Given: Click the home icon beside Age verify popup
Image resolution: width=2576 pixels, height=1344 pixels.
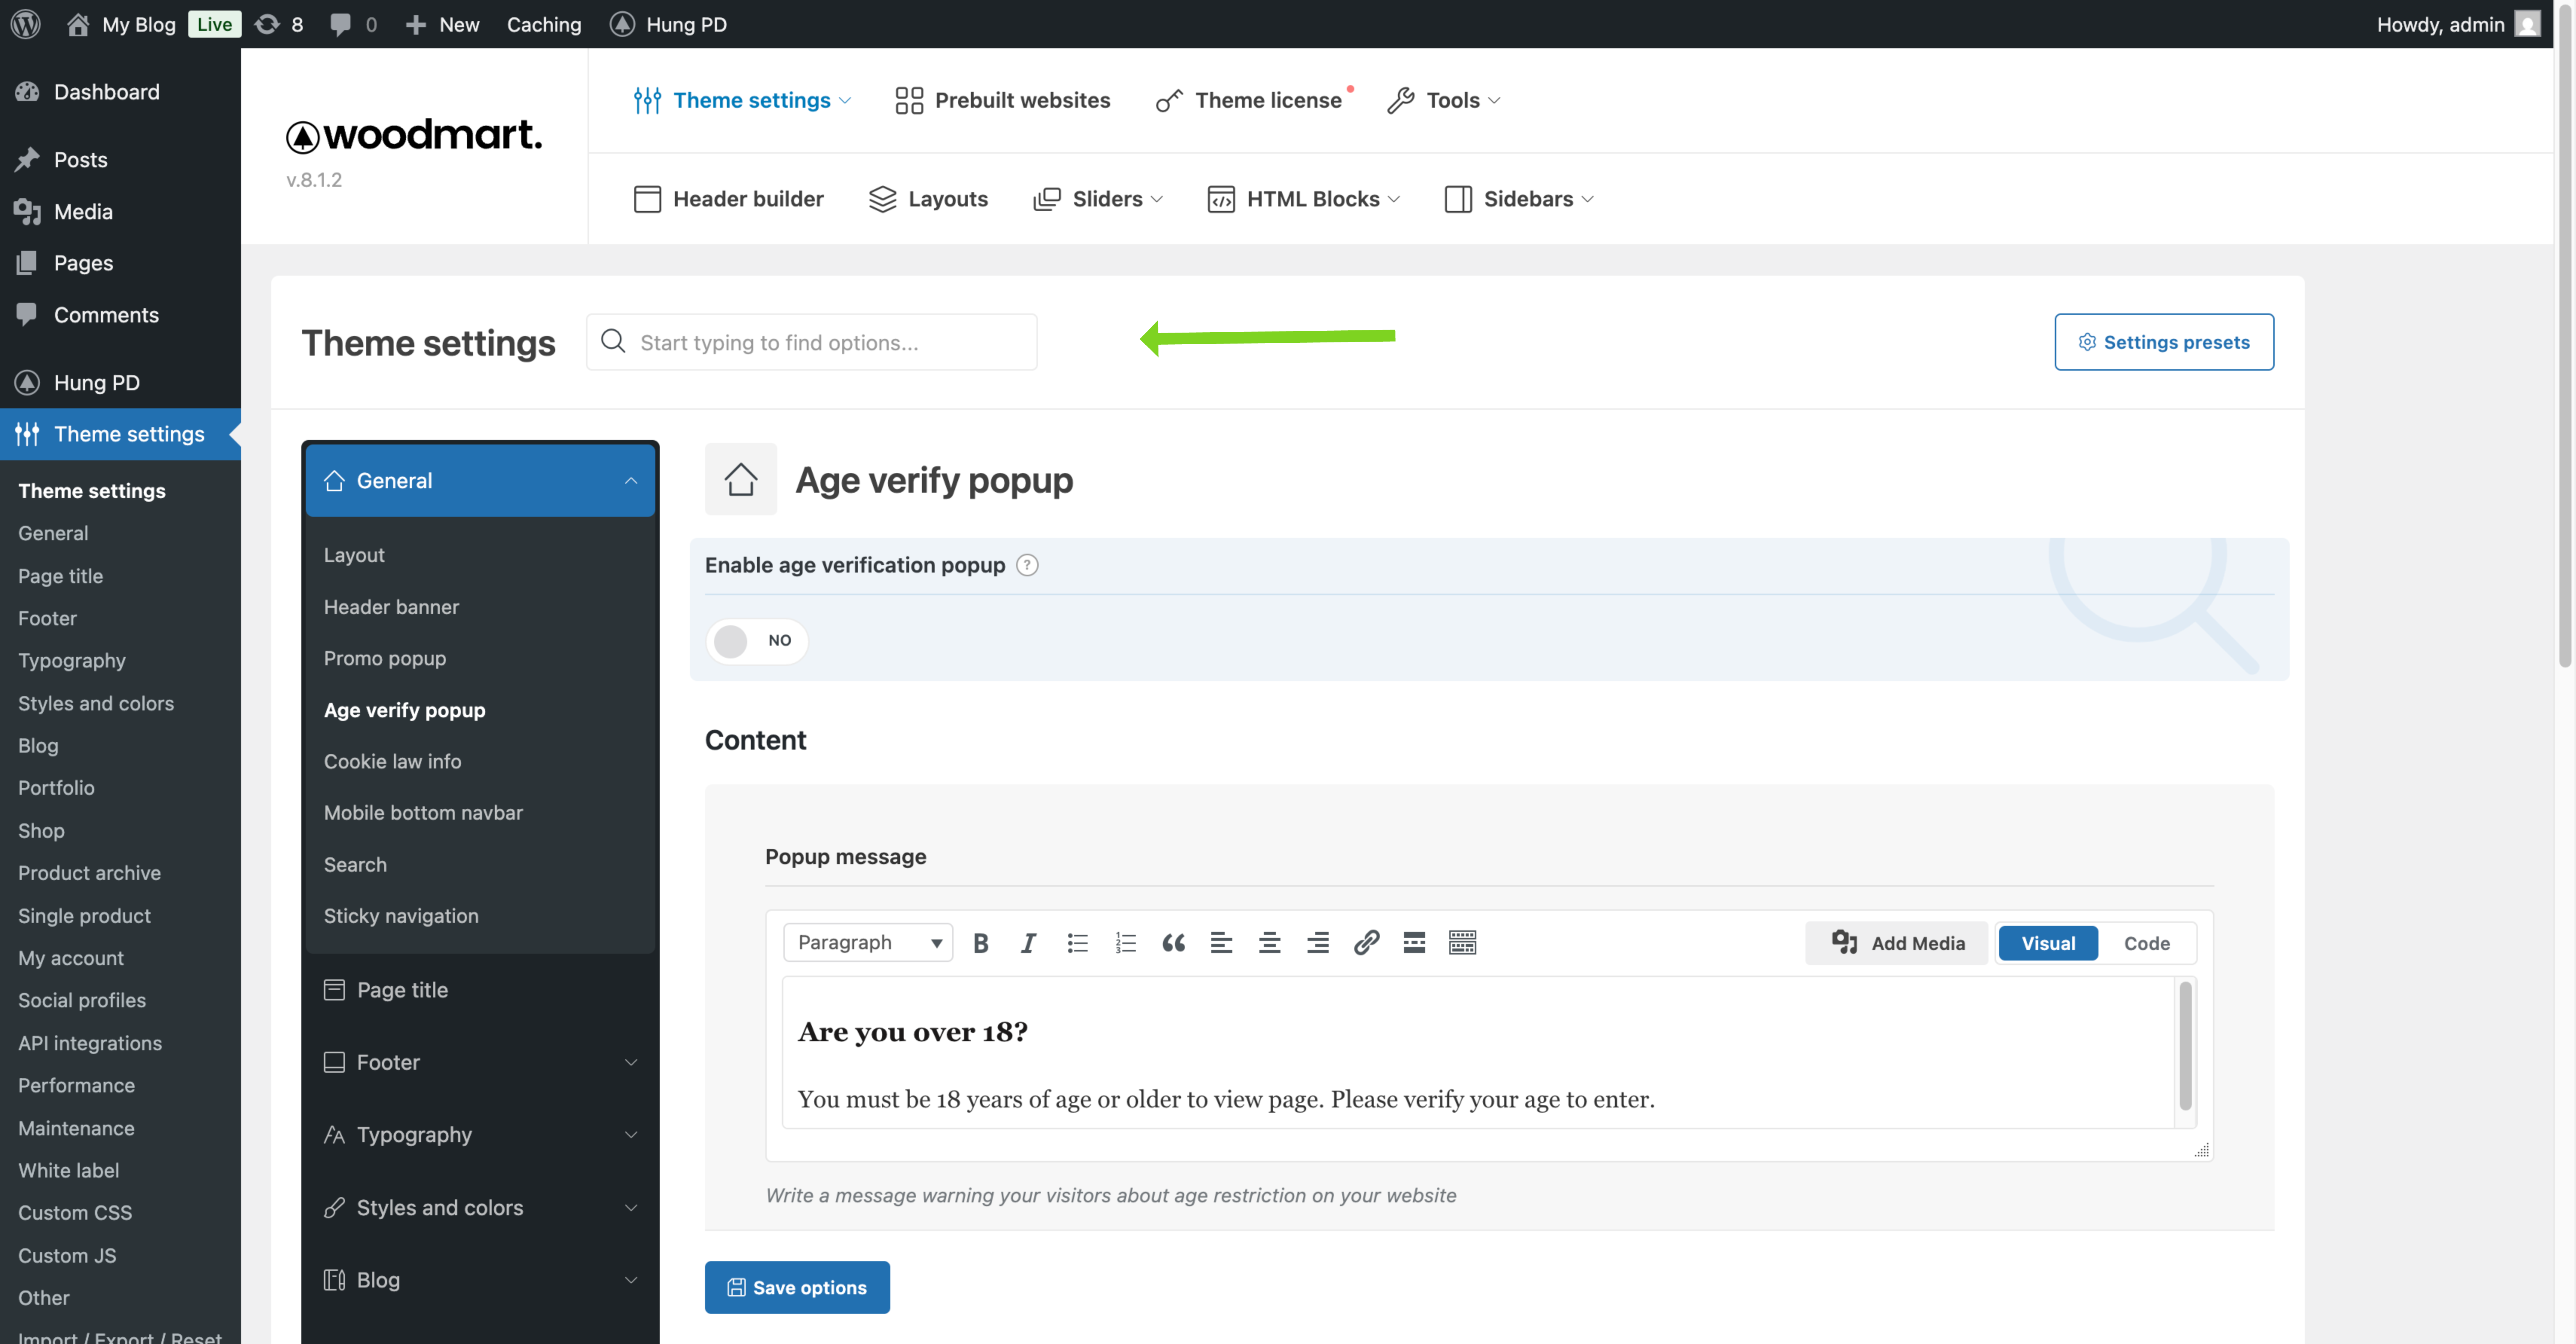Looking at the screenshot, I should (741, 479).
